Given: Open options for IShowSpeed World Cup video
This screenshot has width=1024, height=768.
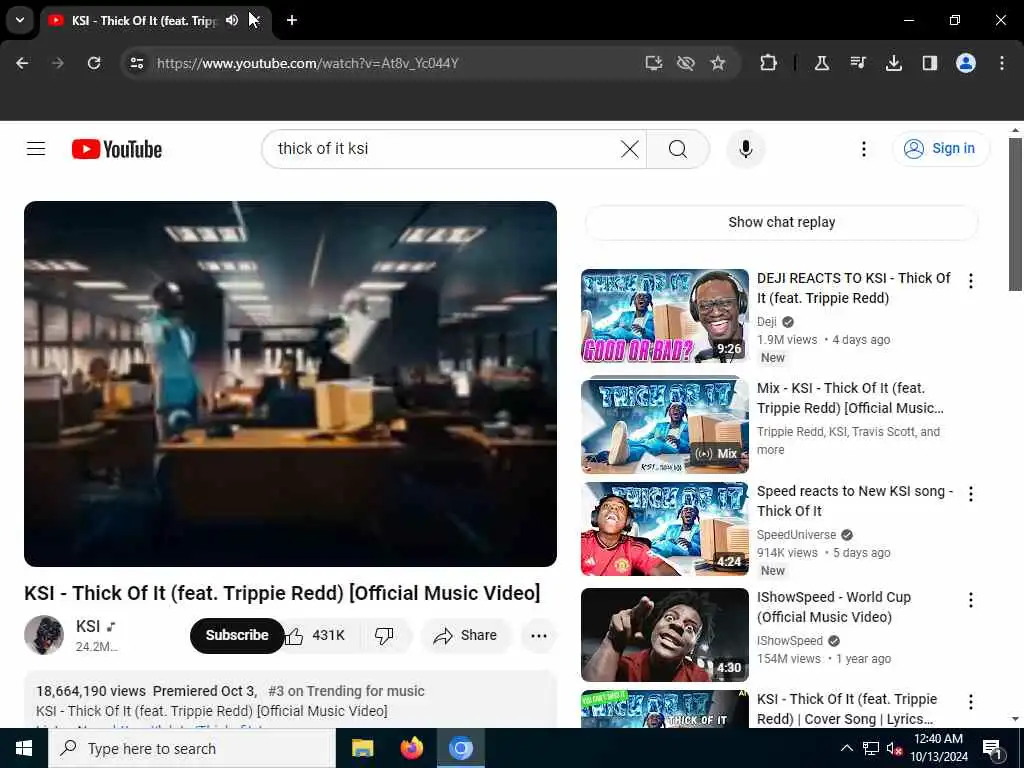Looking at the screenshot, I should [x=971, y=600].
